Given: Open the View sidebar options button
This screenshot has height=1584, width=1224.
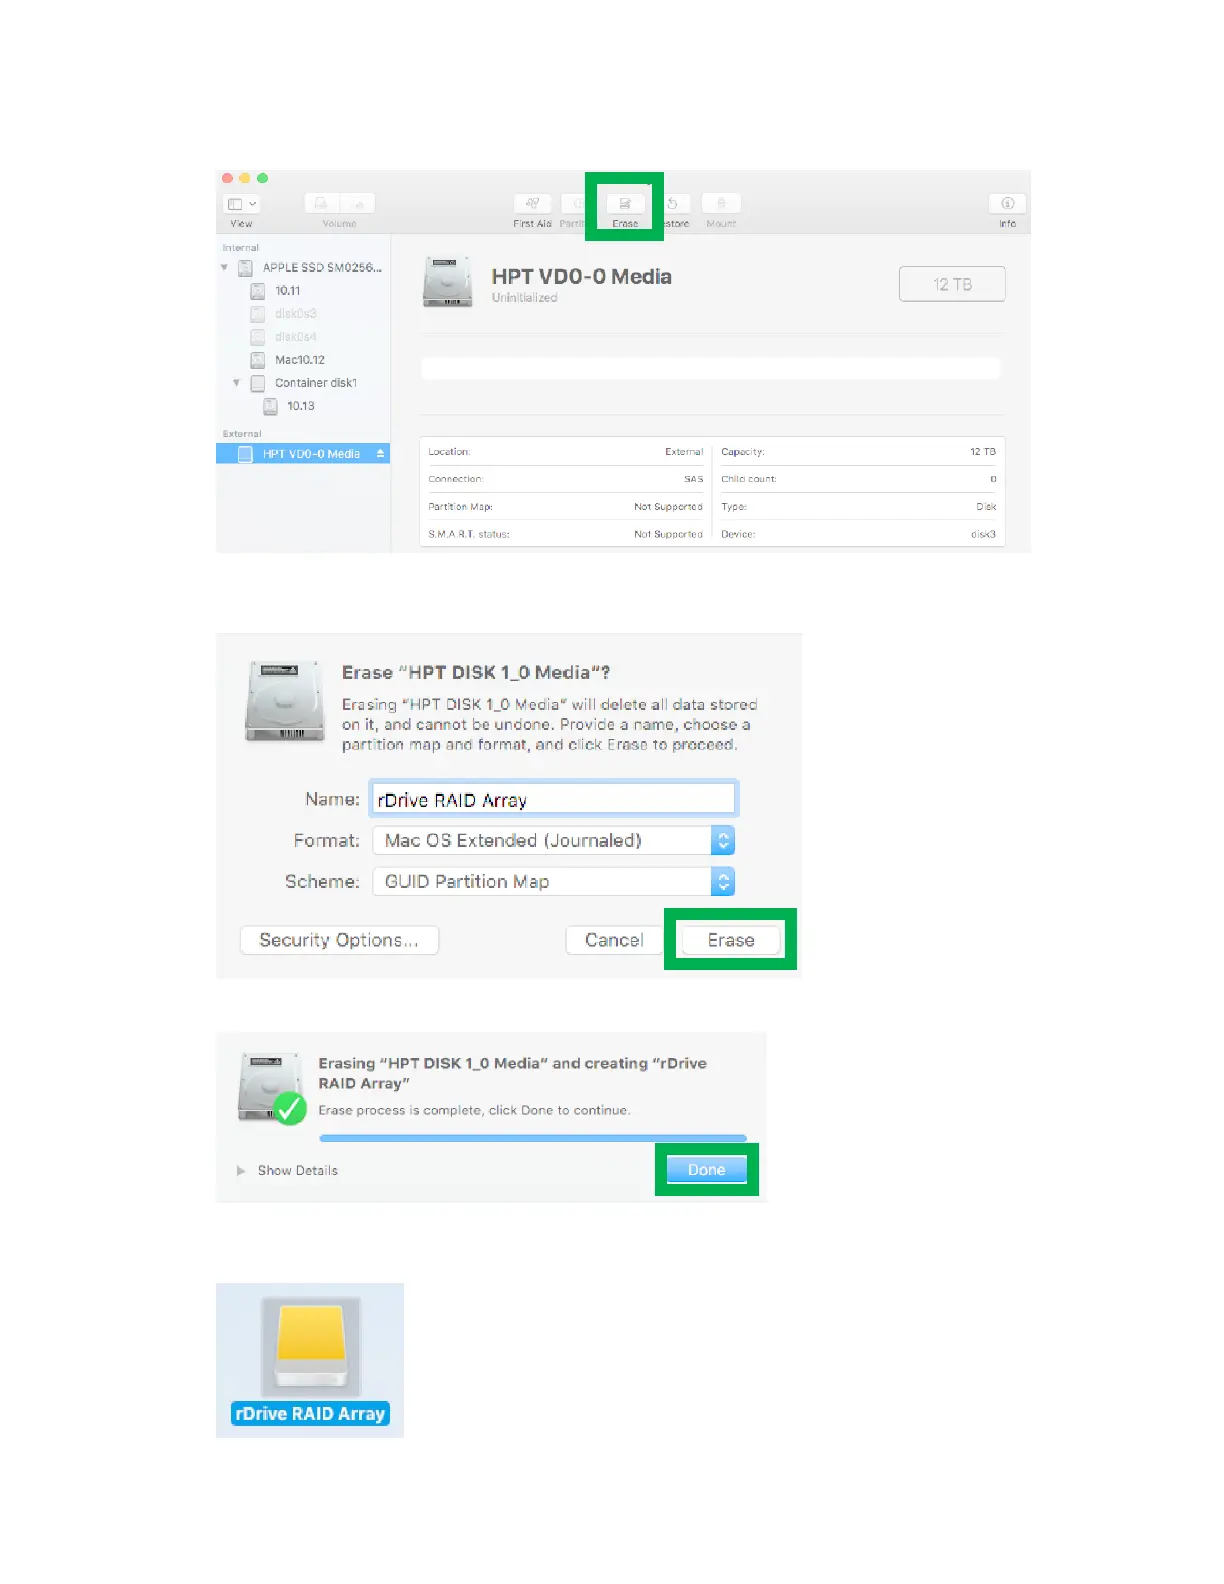Looking at the screenshot, I should click(242, 203).
